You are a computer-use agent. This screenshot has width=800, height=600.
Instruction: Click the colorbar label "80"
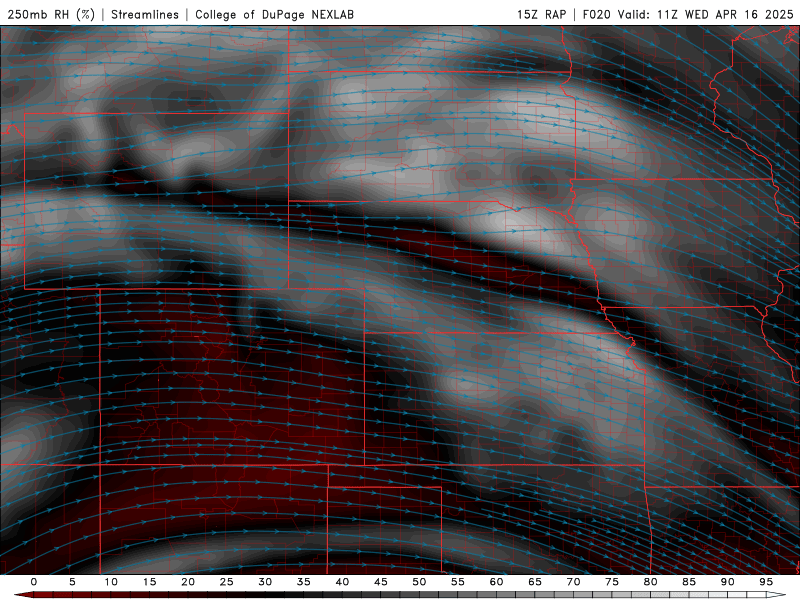[650, 582]
